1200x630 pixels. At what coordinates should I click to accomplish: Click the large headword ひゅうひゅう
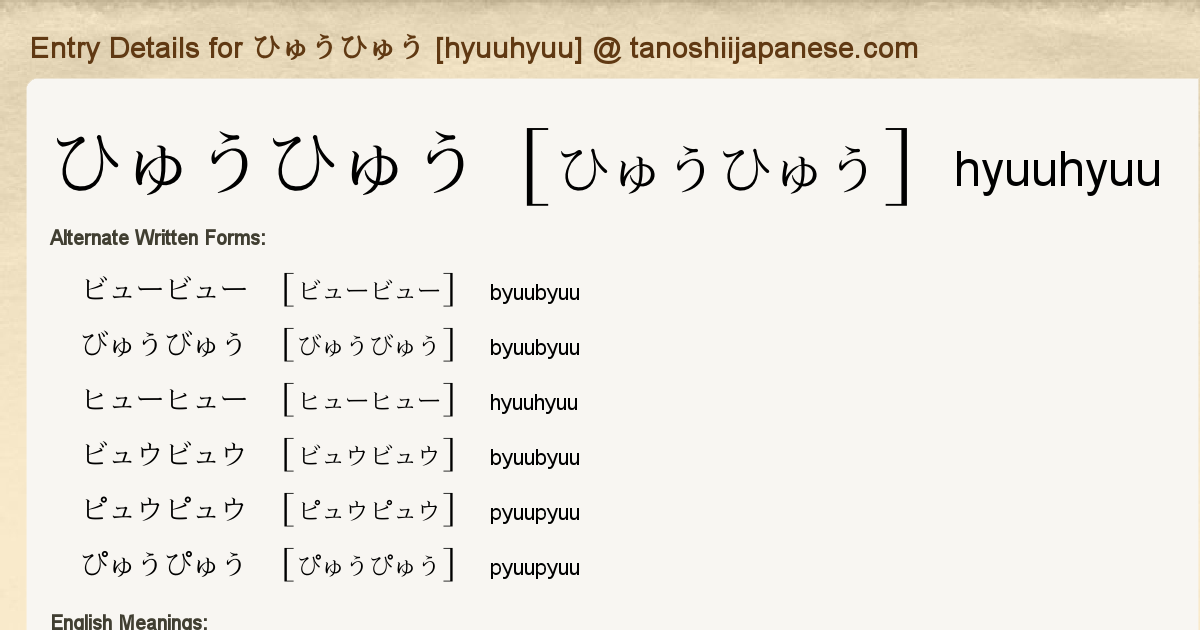tap(264, 166)
